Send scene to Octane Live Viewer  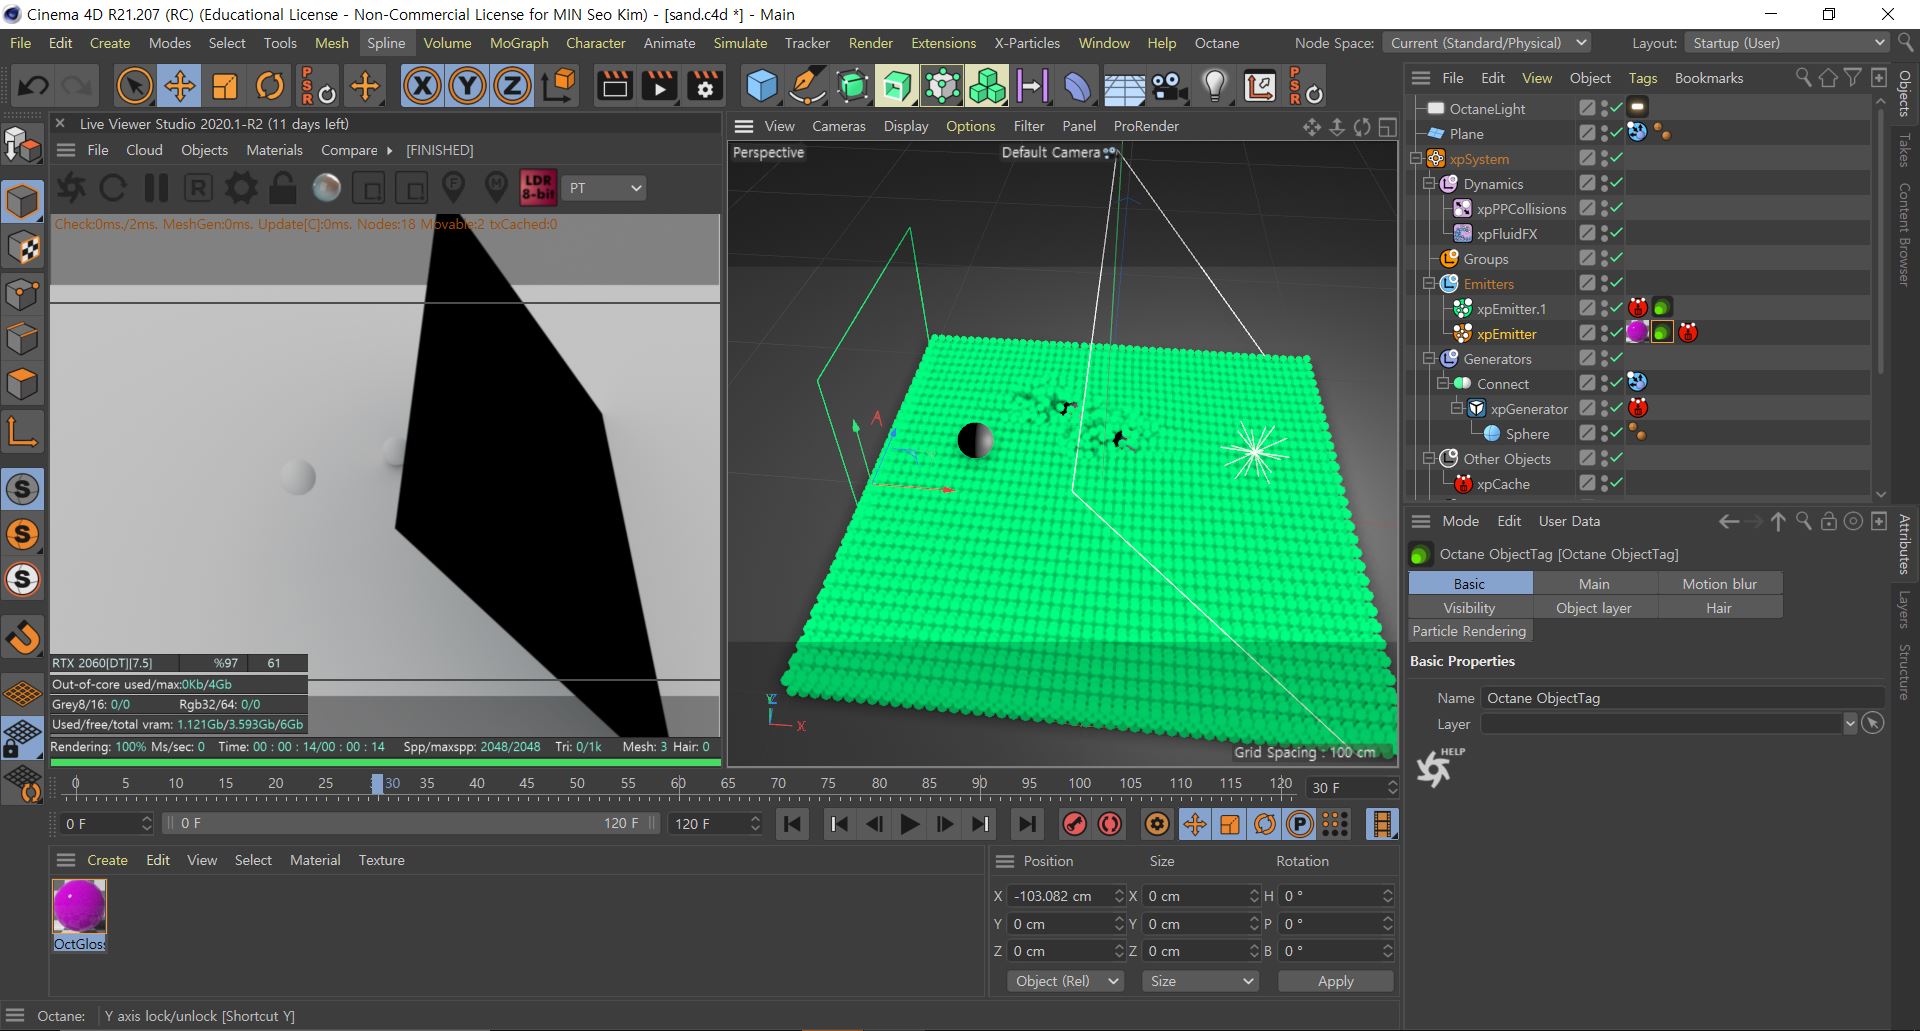71,187
